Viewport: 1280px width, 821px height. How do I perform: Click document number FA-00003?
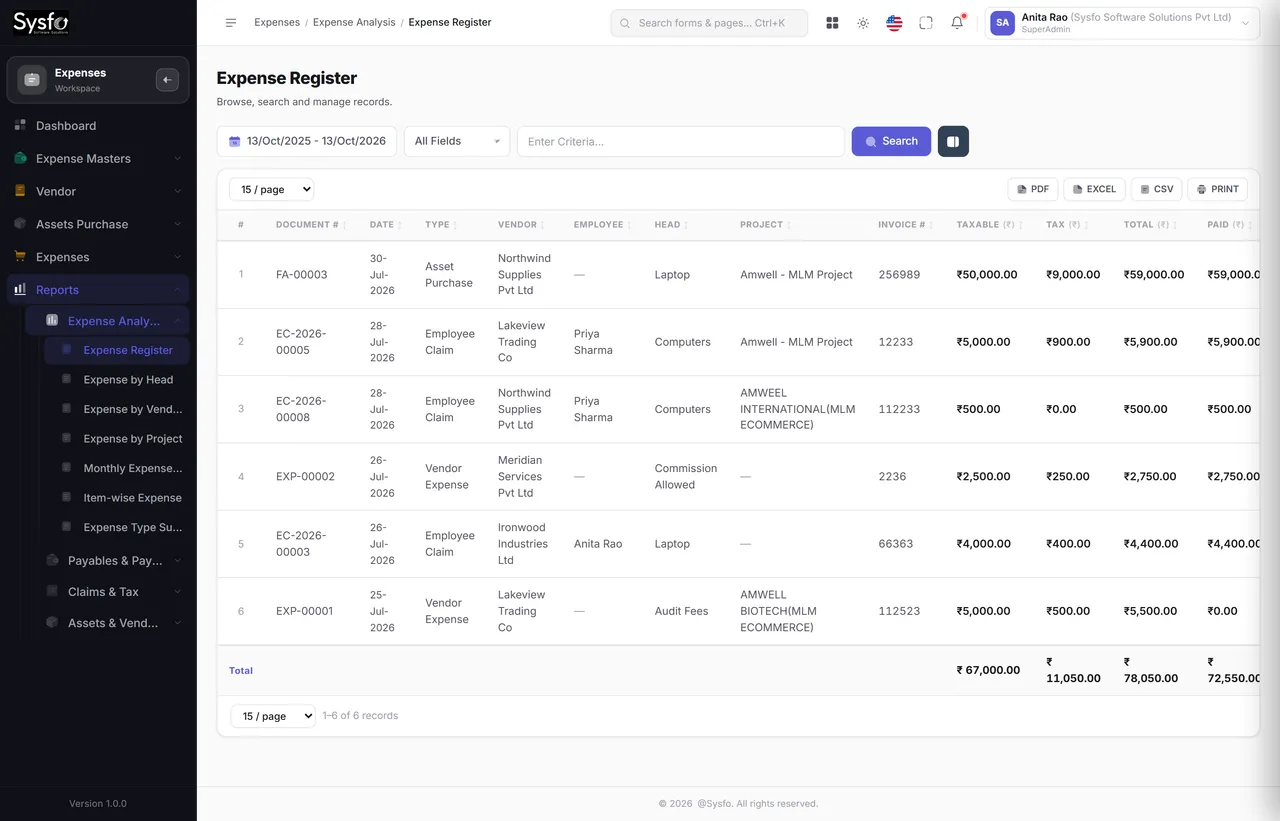(302, 275)
